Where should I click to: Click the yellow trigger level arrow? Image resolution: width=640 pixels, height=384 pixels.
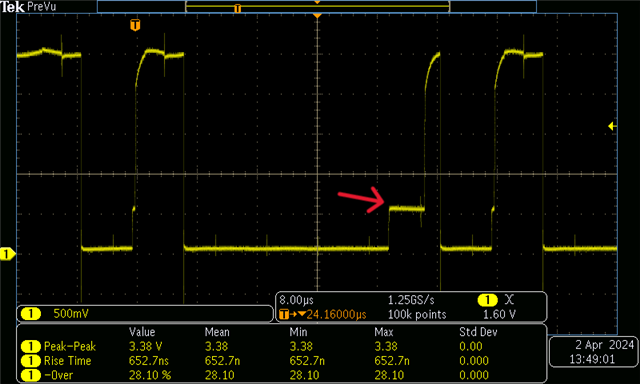tap(612, 127)
